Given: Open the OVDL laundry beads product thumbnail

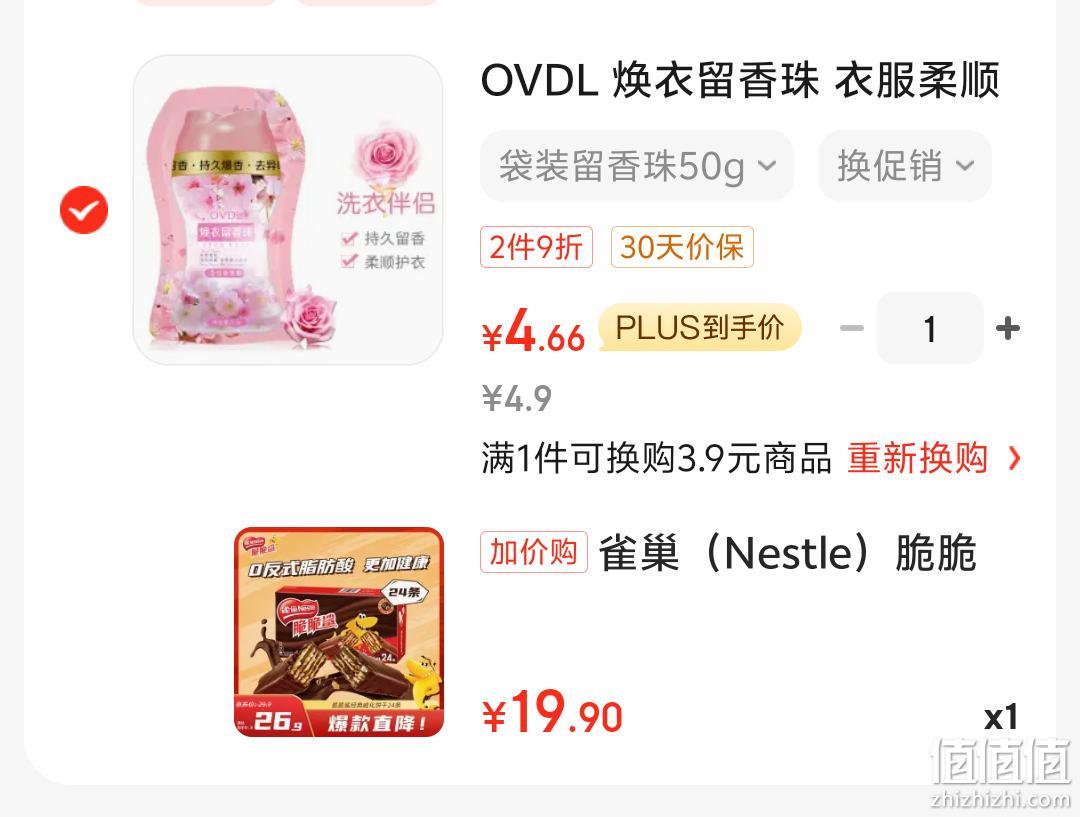Looking at the screenshot, I should click(x=288, y=209).
